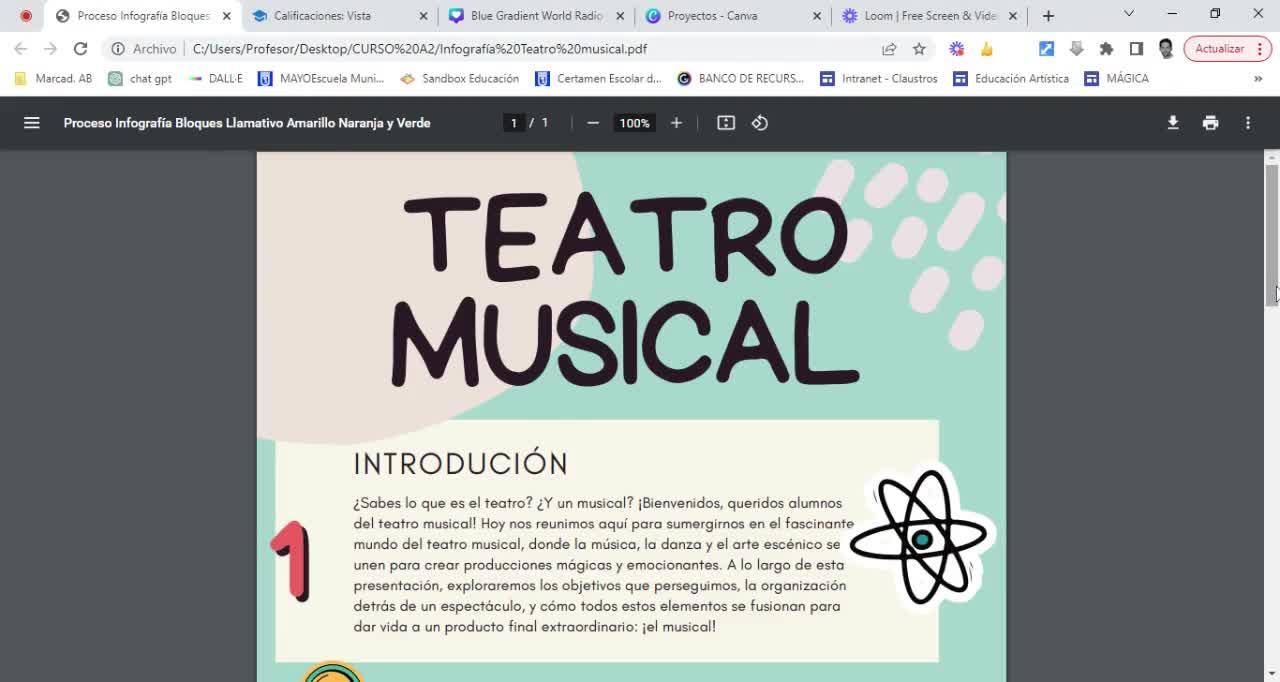Zoom out the PDF with minus
Image resolution: width=1280 pixels, height=682 pixels.
(593, 123)
